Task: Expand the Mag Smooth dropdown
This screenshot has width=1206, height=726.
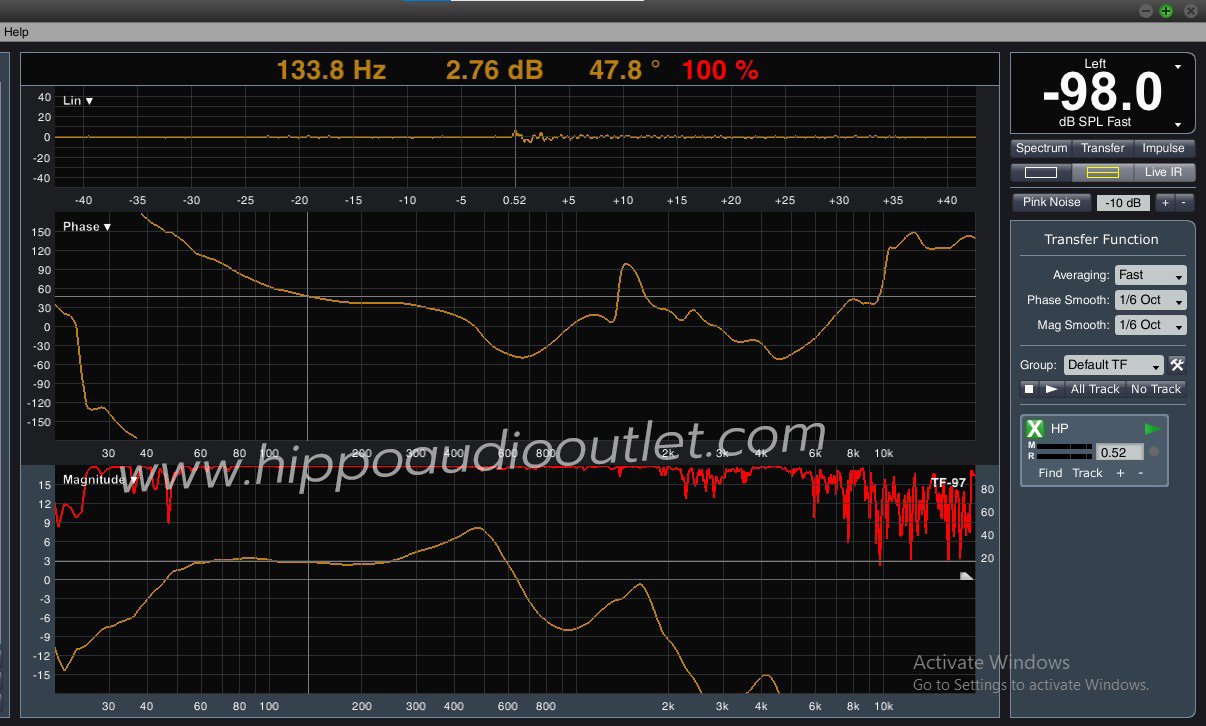Action: pyautogui.click(x=1150, y=325)
